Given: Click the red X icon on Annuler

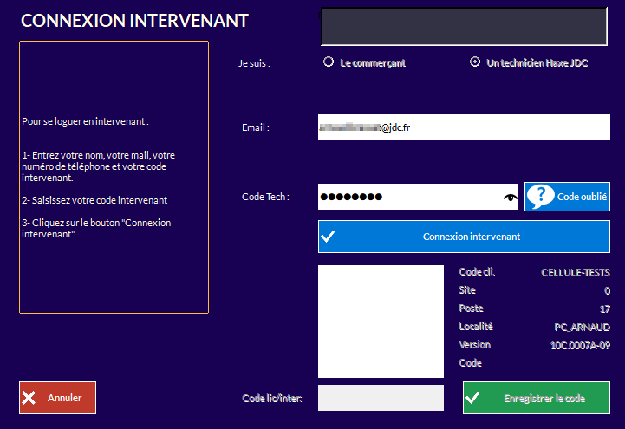Looking at the screenshot, I should [30, 397].
